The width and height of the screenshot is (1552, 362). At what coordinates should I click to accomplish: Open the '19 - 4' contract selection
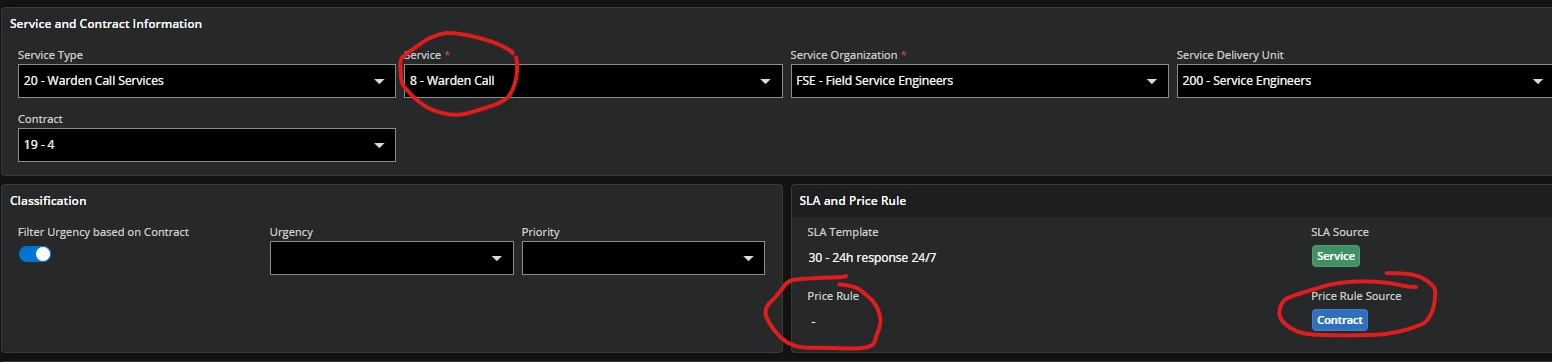207,145
